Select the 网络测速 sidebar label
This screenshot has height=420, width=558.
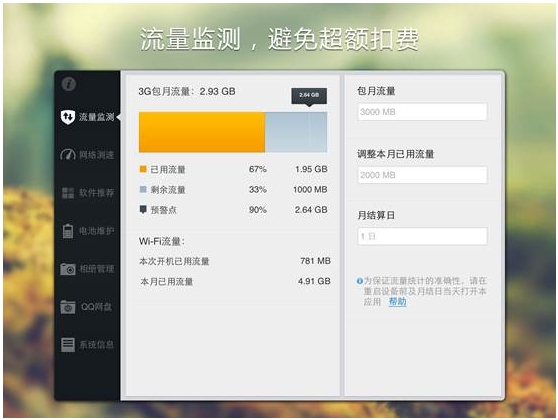pyautogui.click(x=96, y=155)
